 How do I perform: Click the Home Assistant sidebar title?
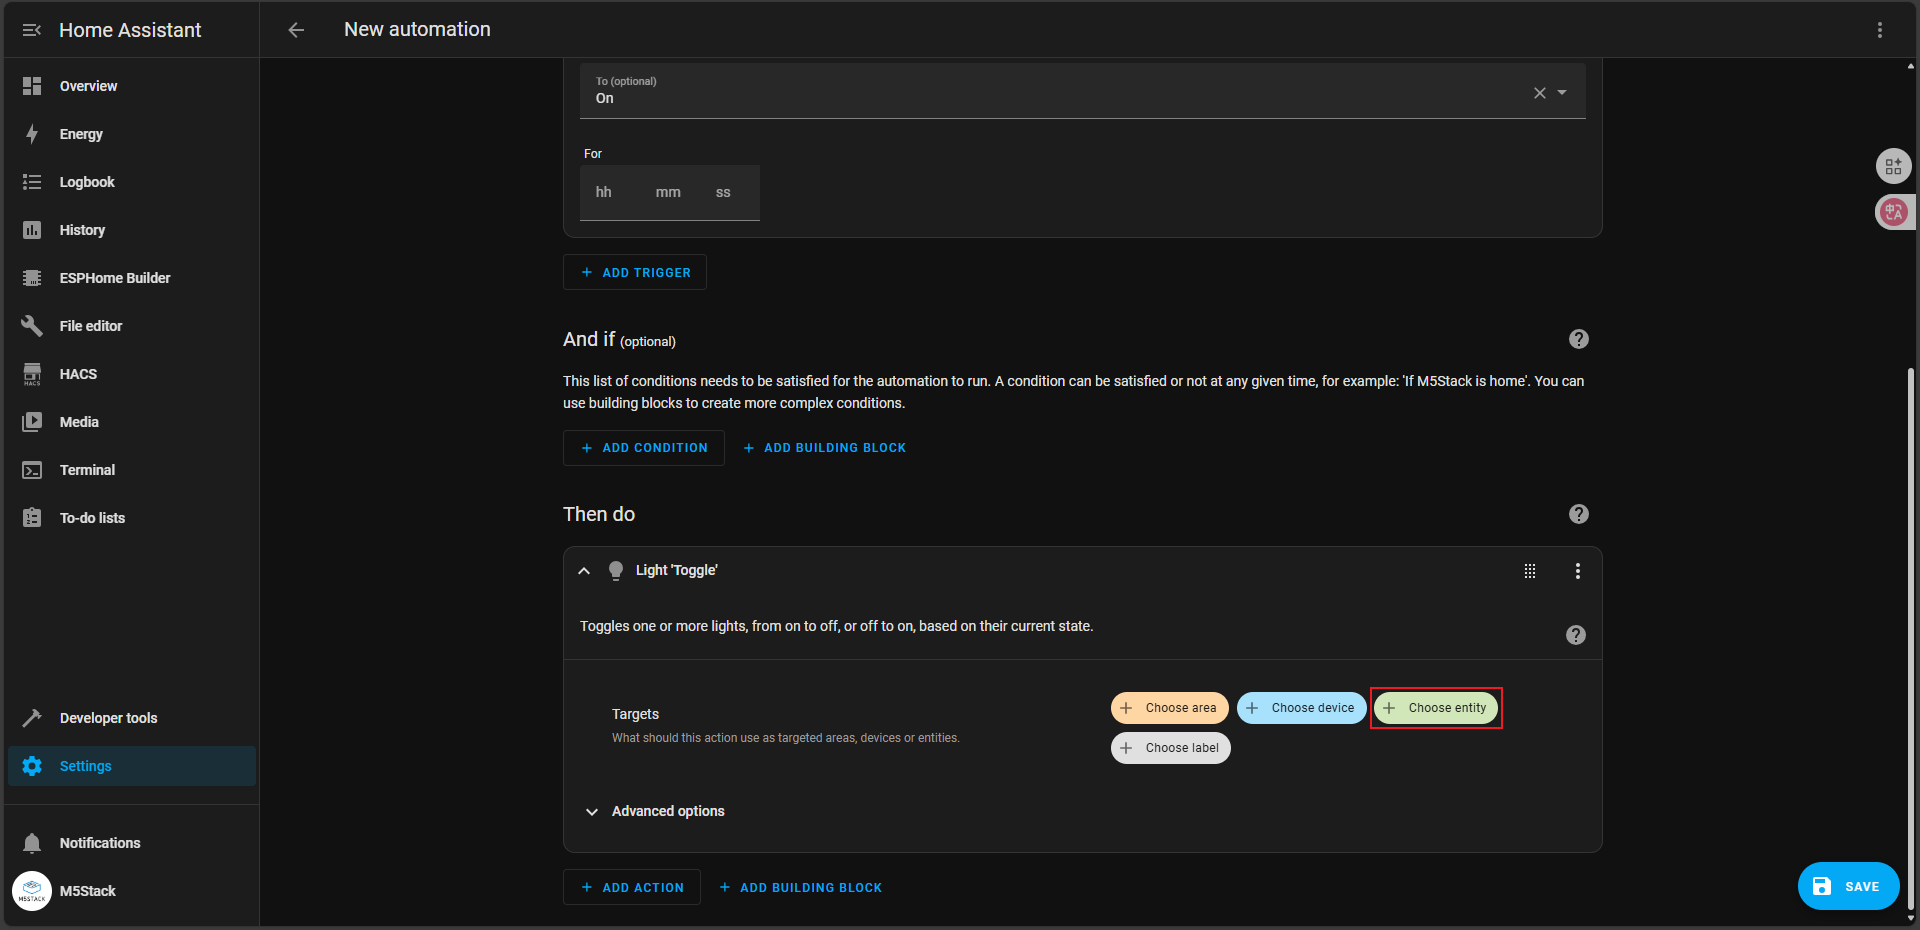(x=130, y=30)
